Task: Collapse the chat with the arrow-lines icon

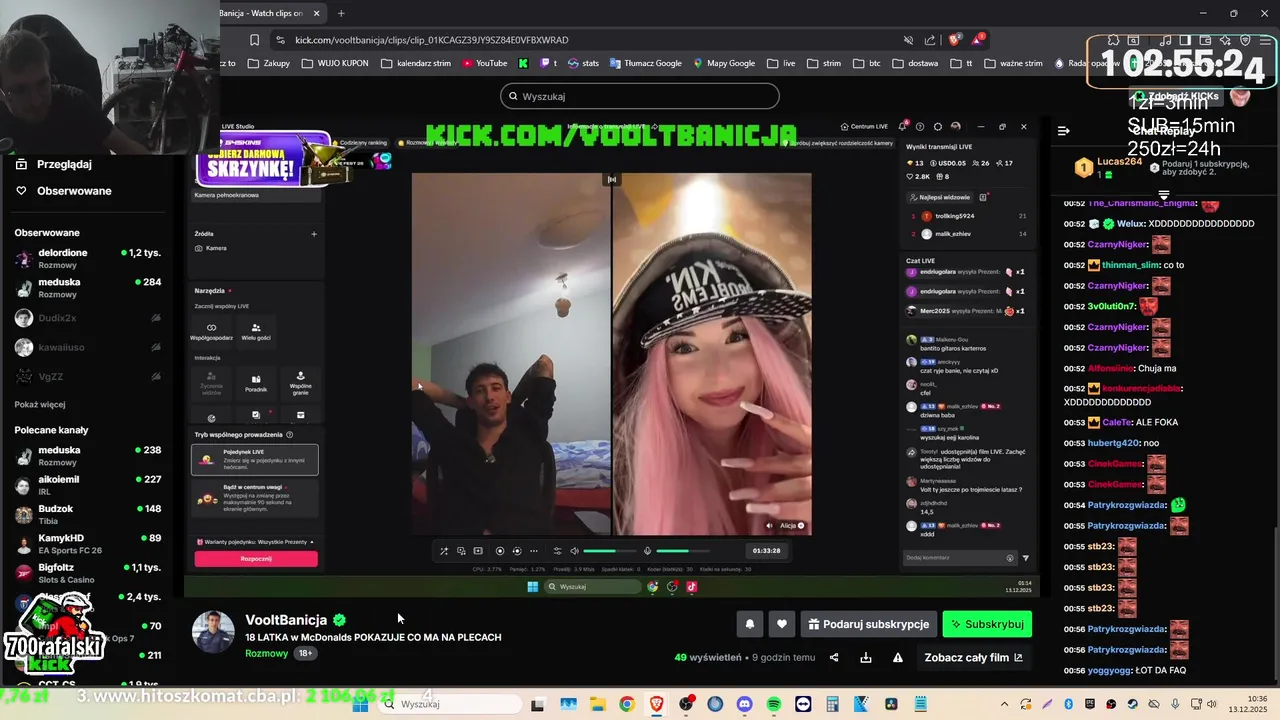Action: (1064, 130)
